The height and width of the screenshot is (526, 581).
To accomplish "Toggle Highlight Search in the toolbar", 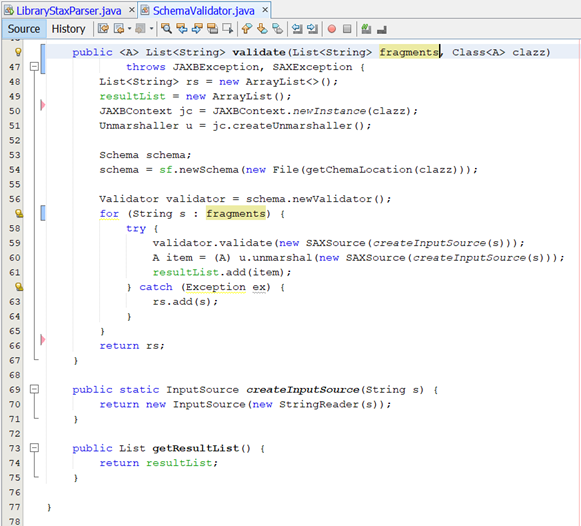I will pyautogui.click(x=212, y=29).
